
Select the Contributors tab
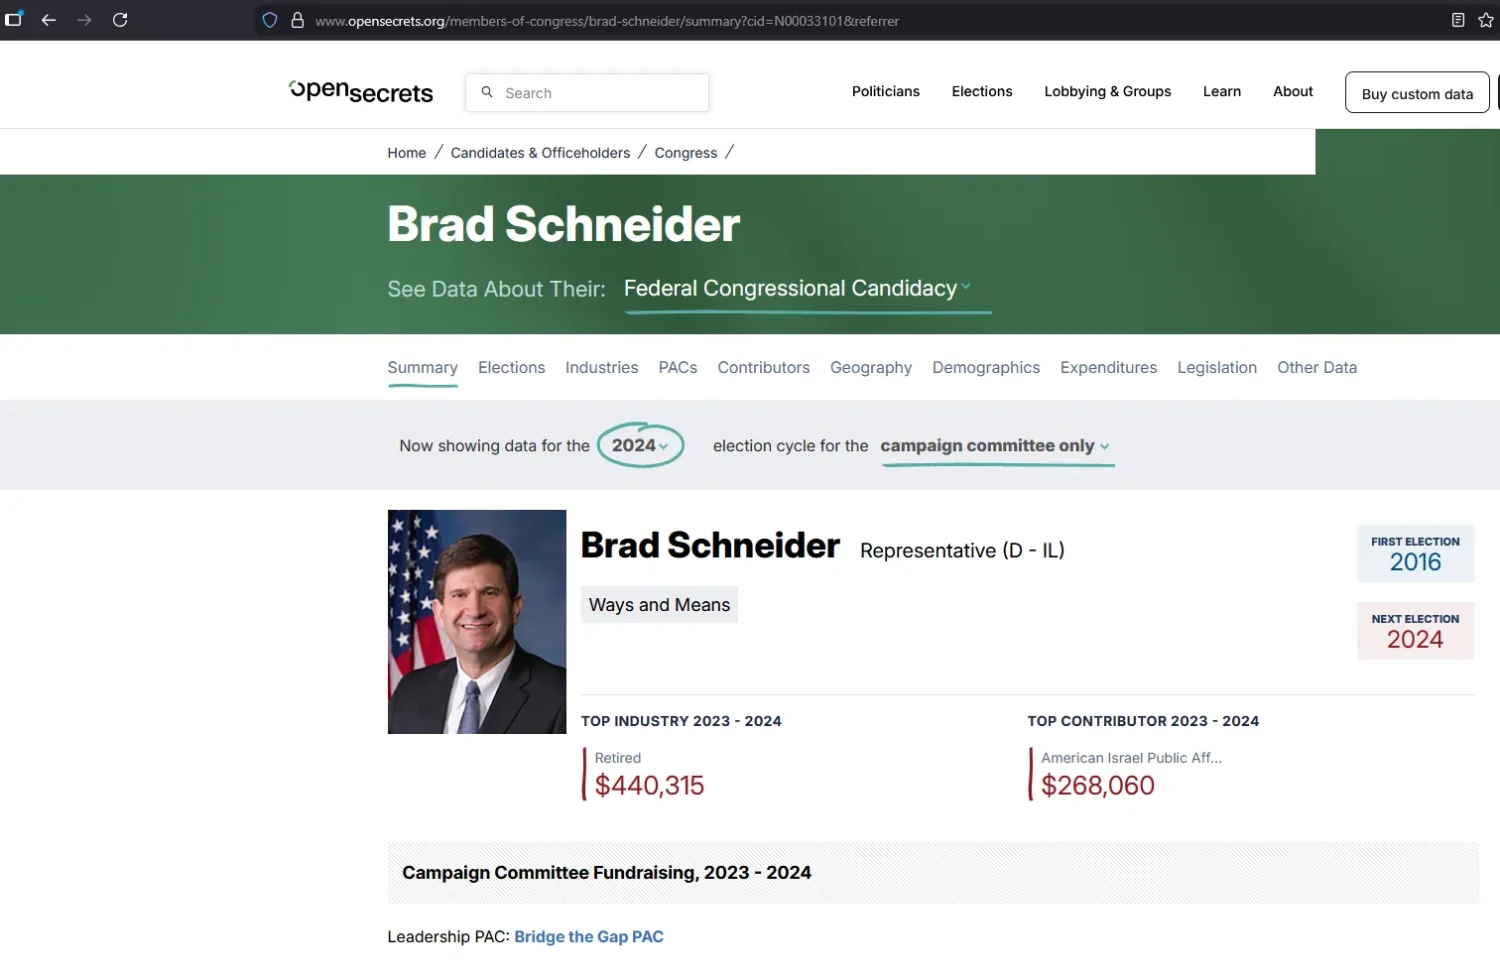pos(763,367)
